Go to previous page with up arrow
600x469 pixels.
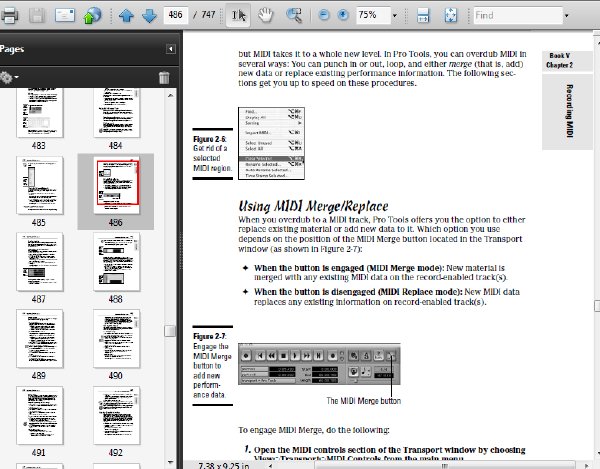126,15
